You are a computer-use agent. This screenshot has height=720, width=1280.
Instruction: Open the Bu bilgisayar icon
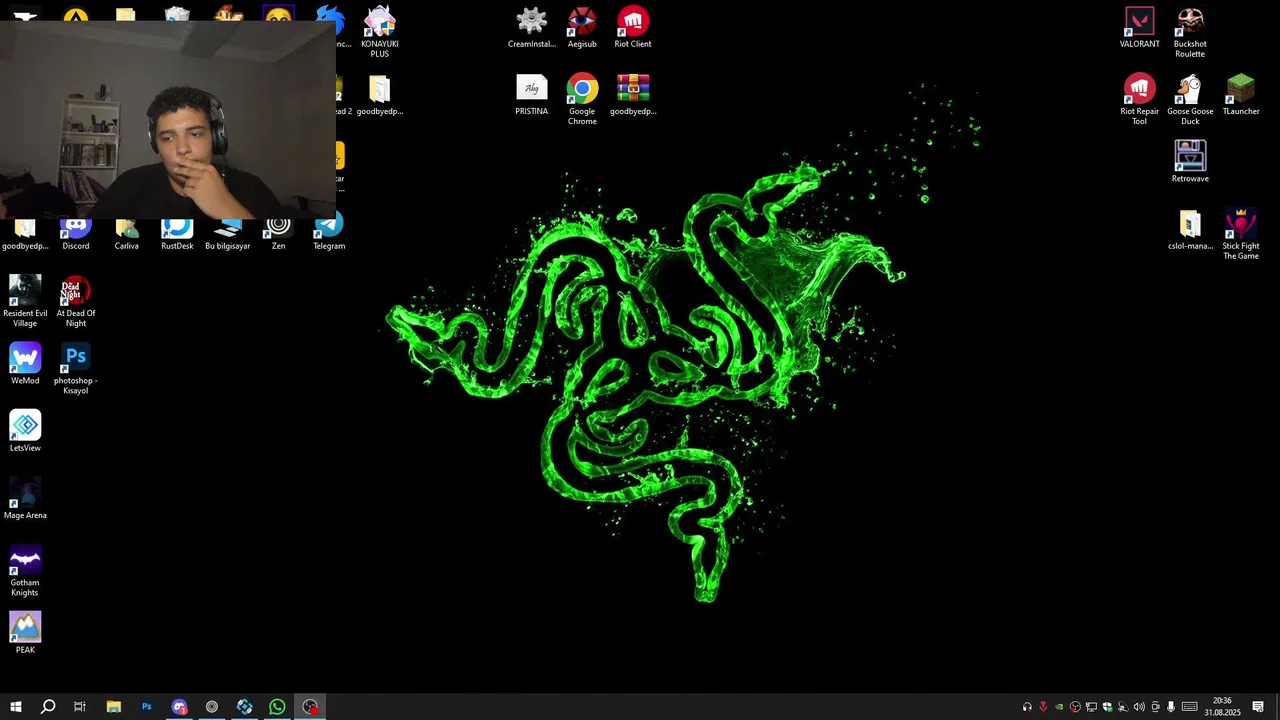[228, 235]
